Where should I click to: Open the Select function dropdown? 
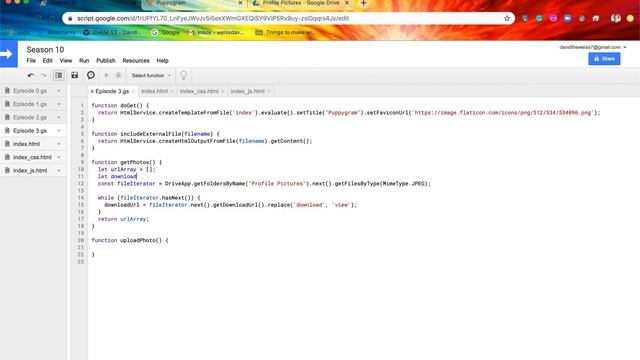tap(151, 76)
